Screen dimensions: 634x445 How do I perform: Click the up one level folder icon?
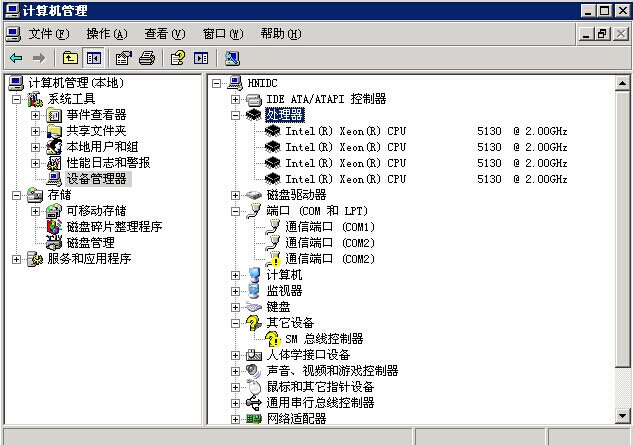coord(70,58)
